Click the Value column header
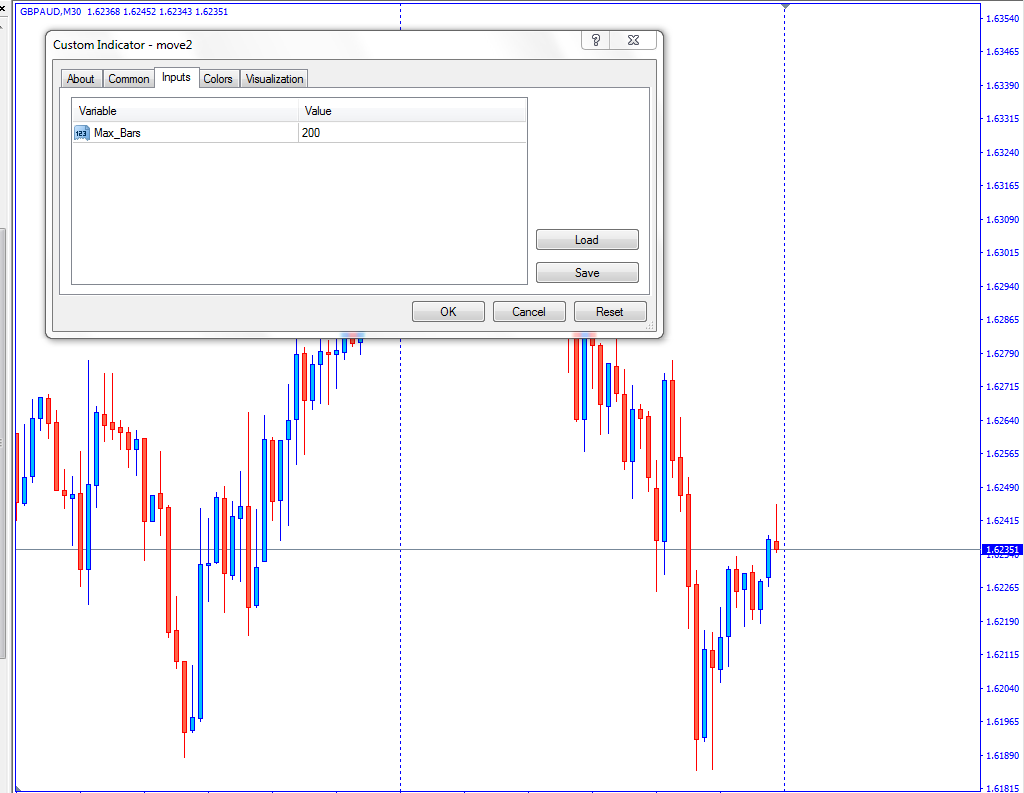The height and width of the screenshot is (793, 1024). [411, 111]
